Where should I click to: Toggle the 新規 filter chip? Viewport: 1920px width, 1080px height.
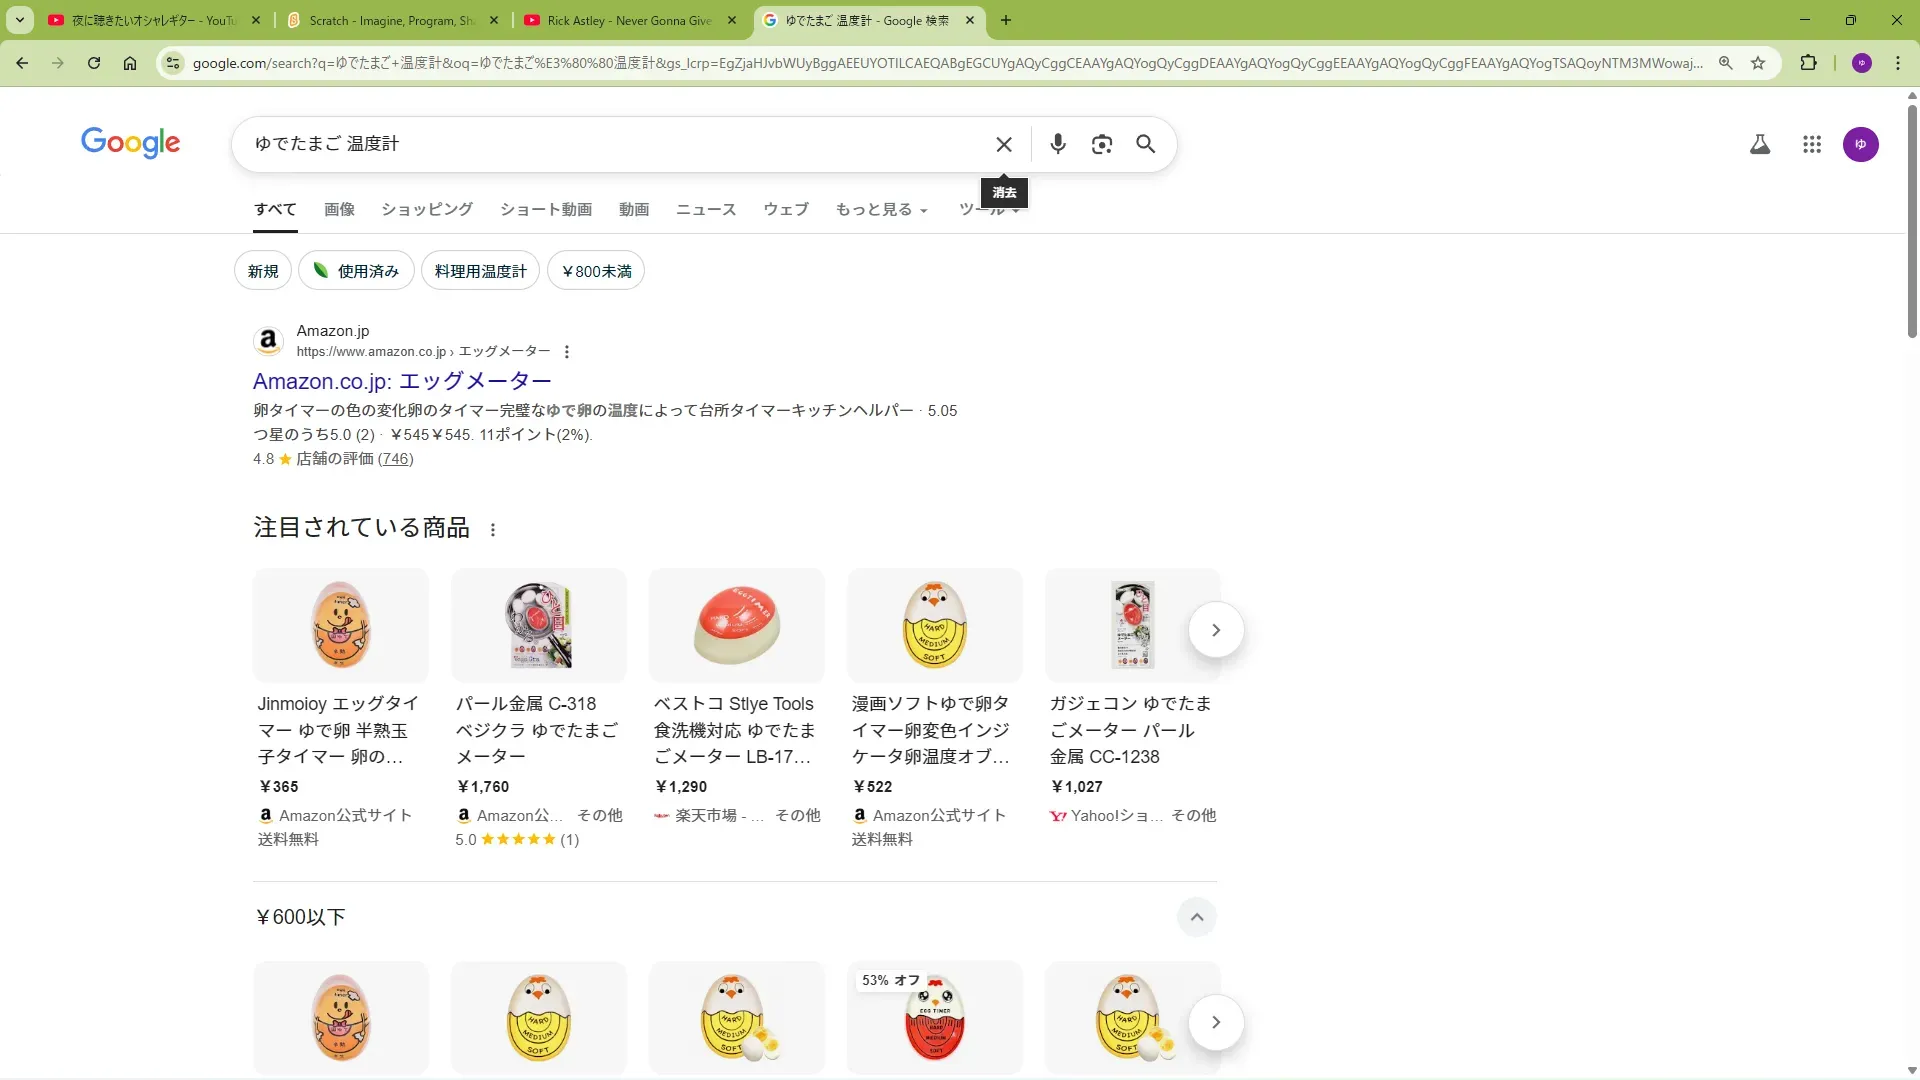tap(263, 271)
